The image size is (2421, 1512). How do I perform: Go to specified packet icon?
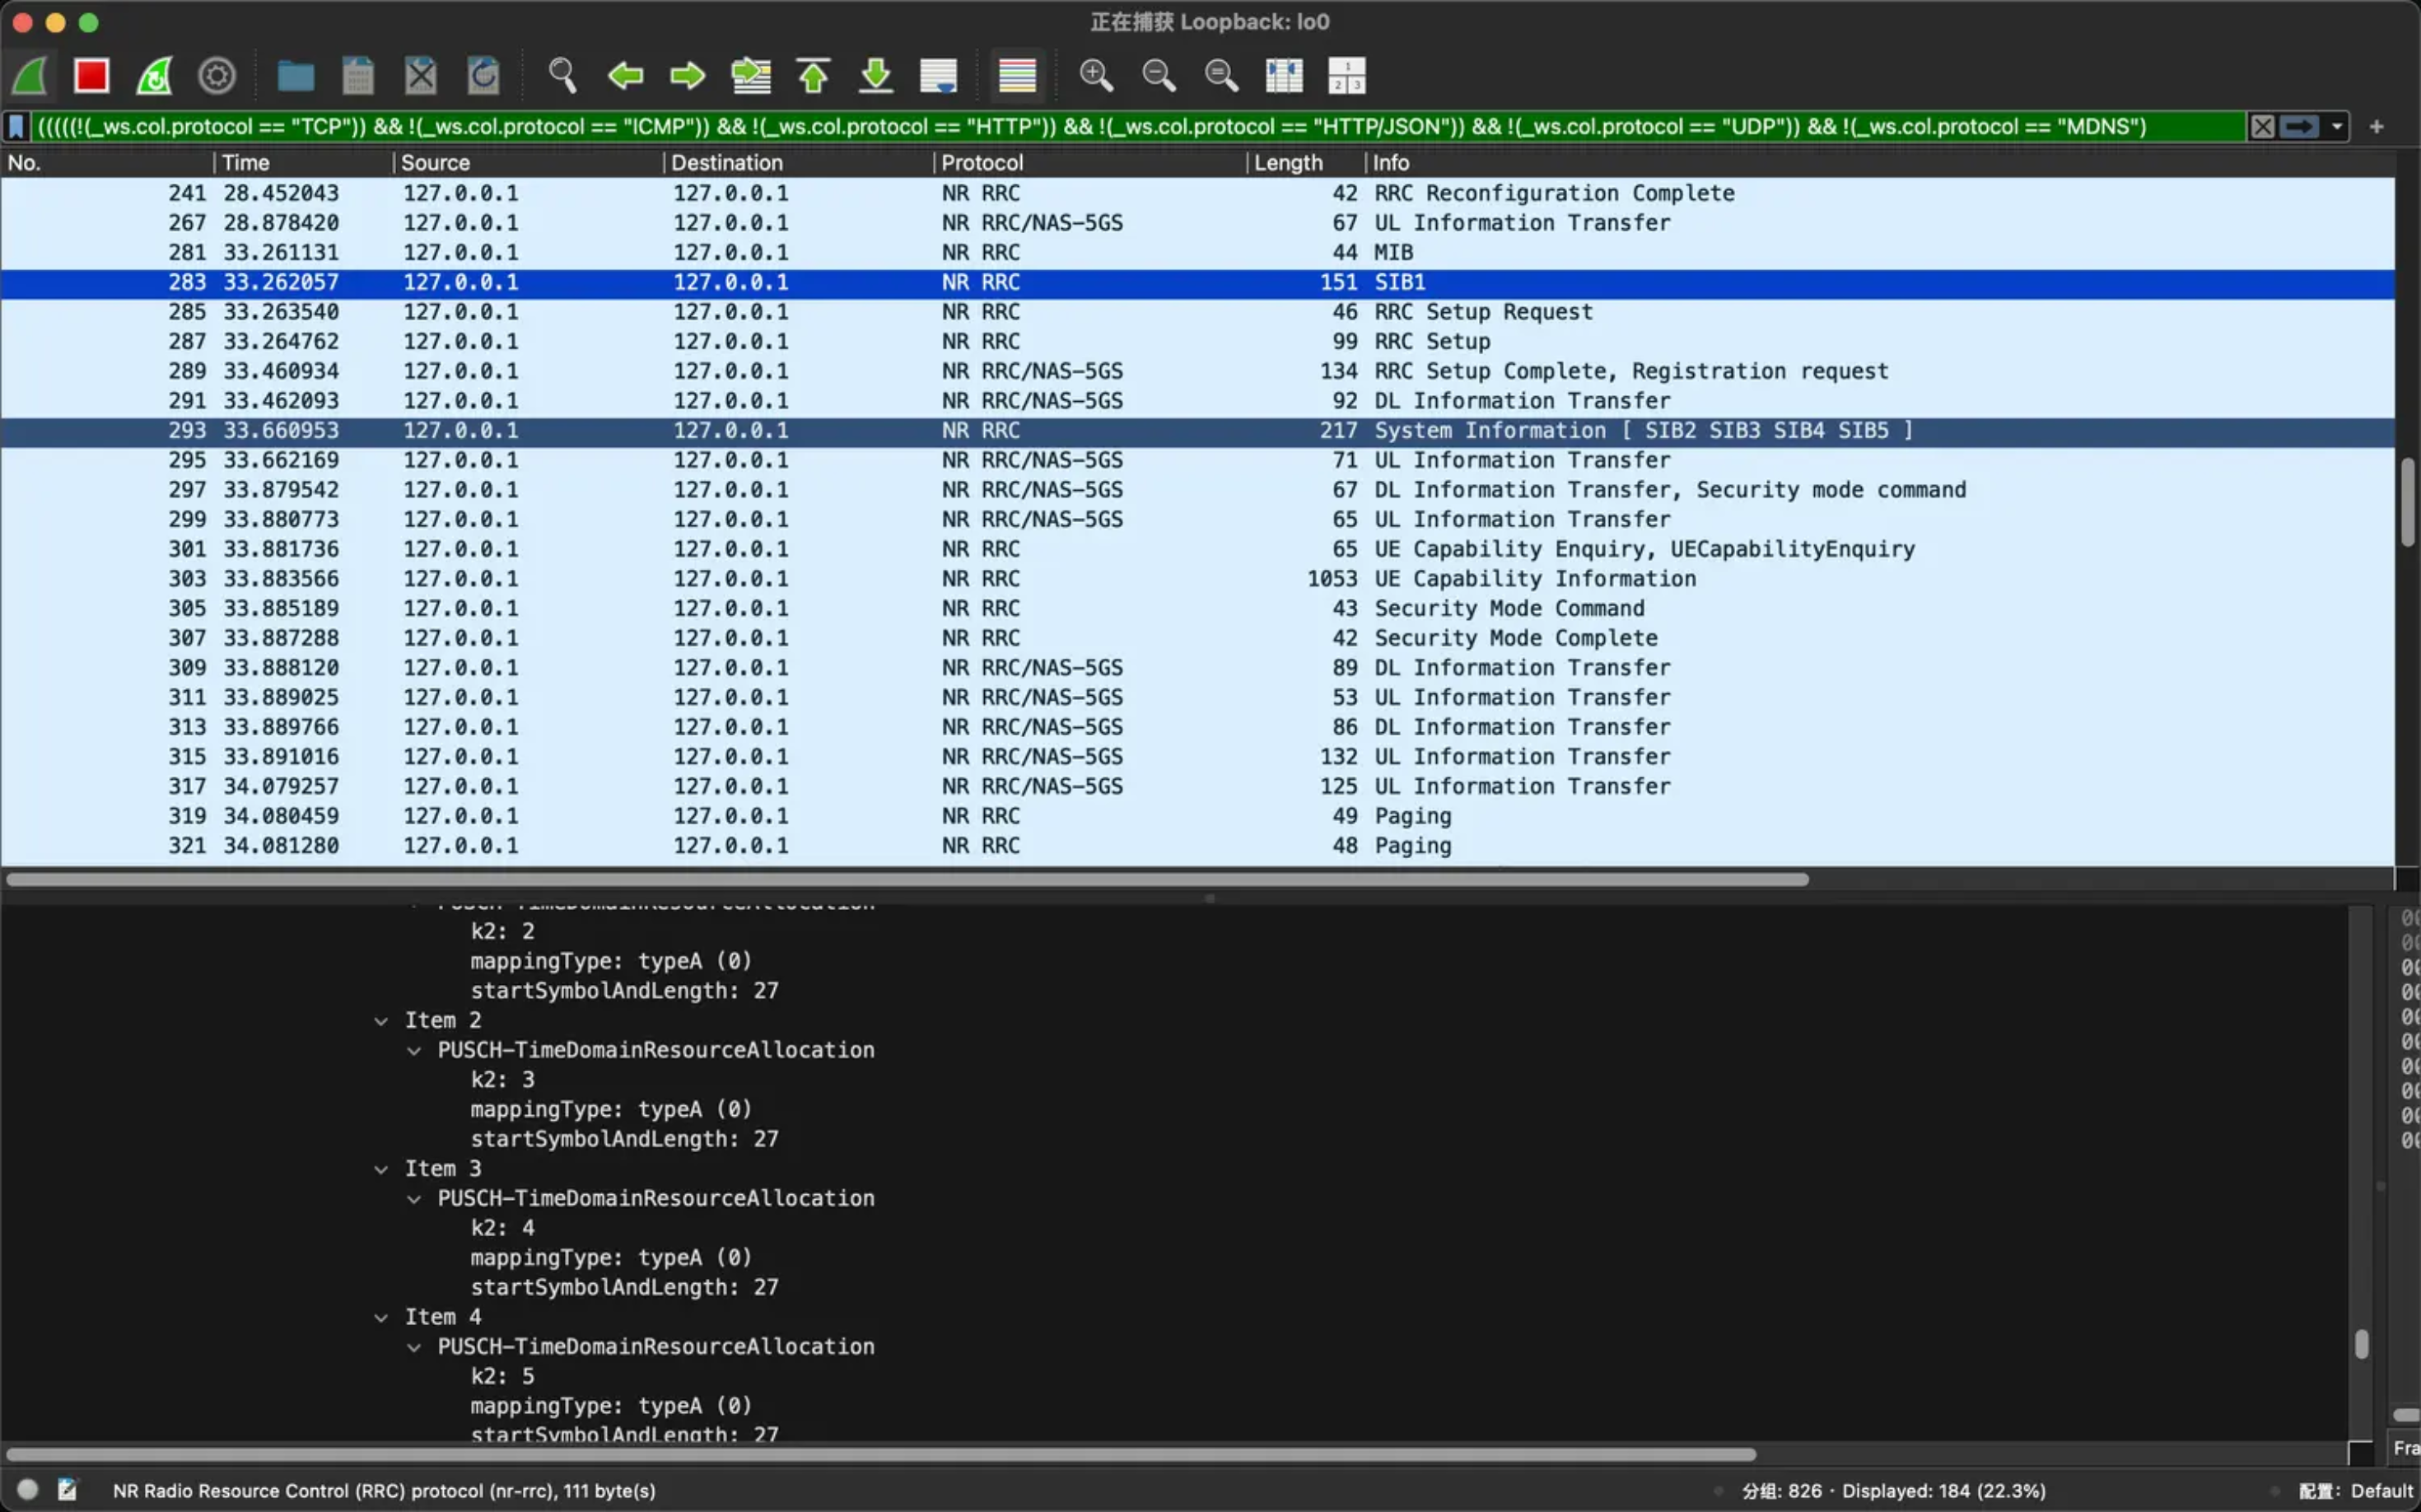pos(751,76)
